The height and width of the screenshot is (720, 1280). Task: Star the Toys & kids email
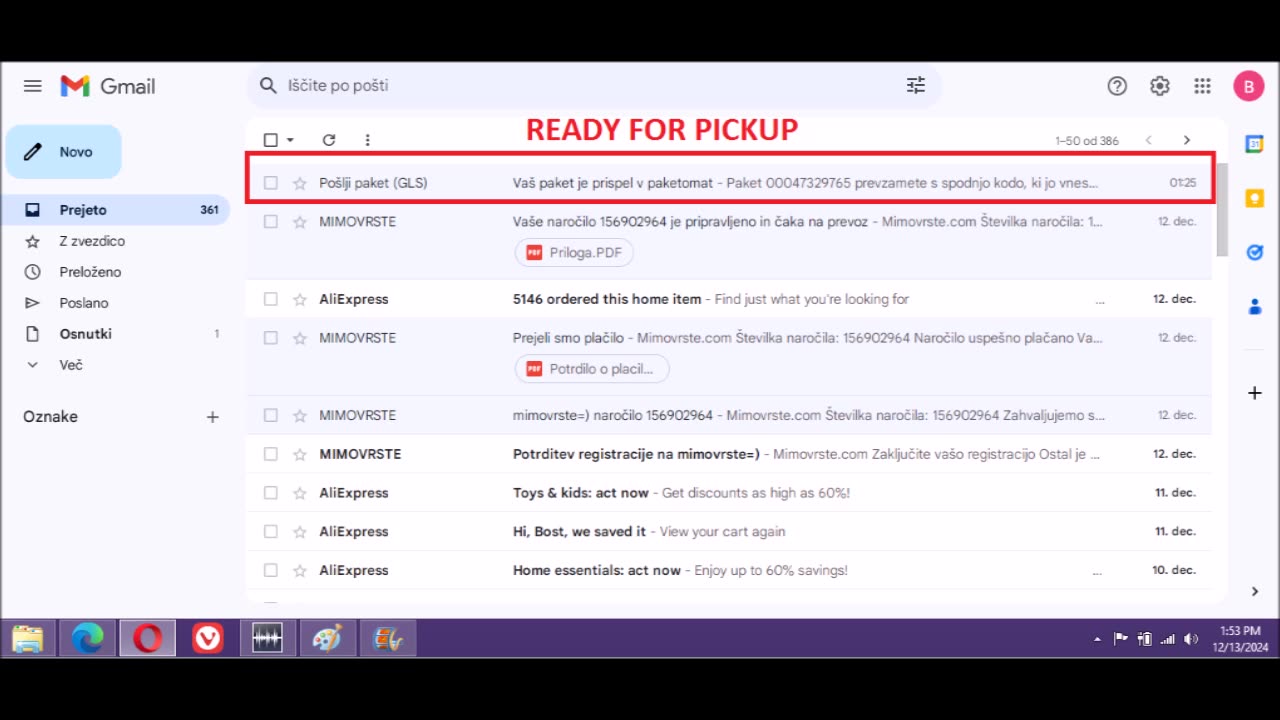click(299, 493)
